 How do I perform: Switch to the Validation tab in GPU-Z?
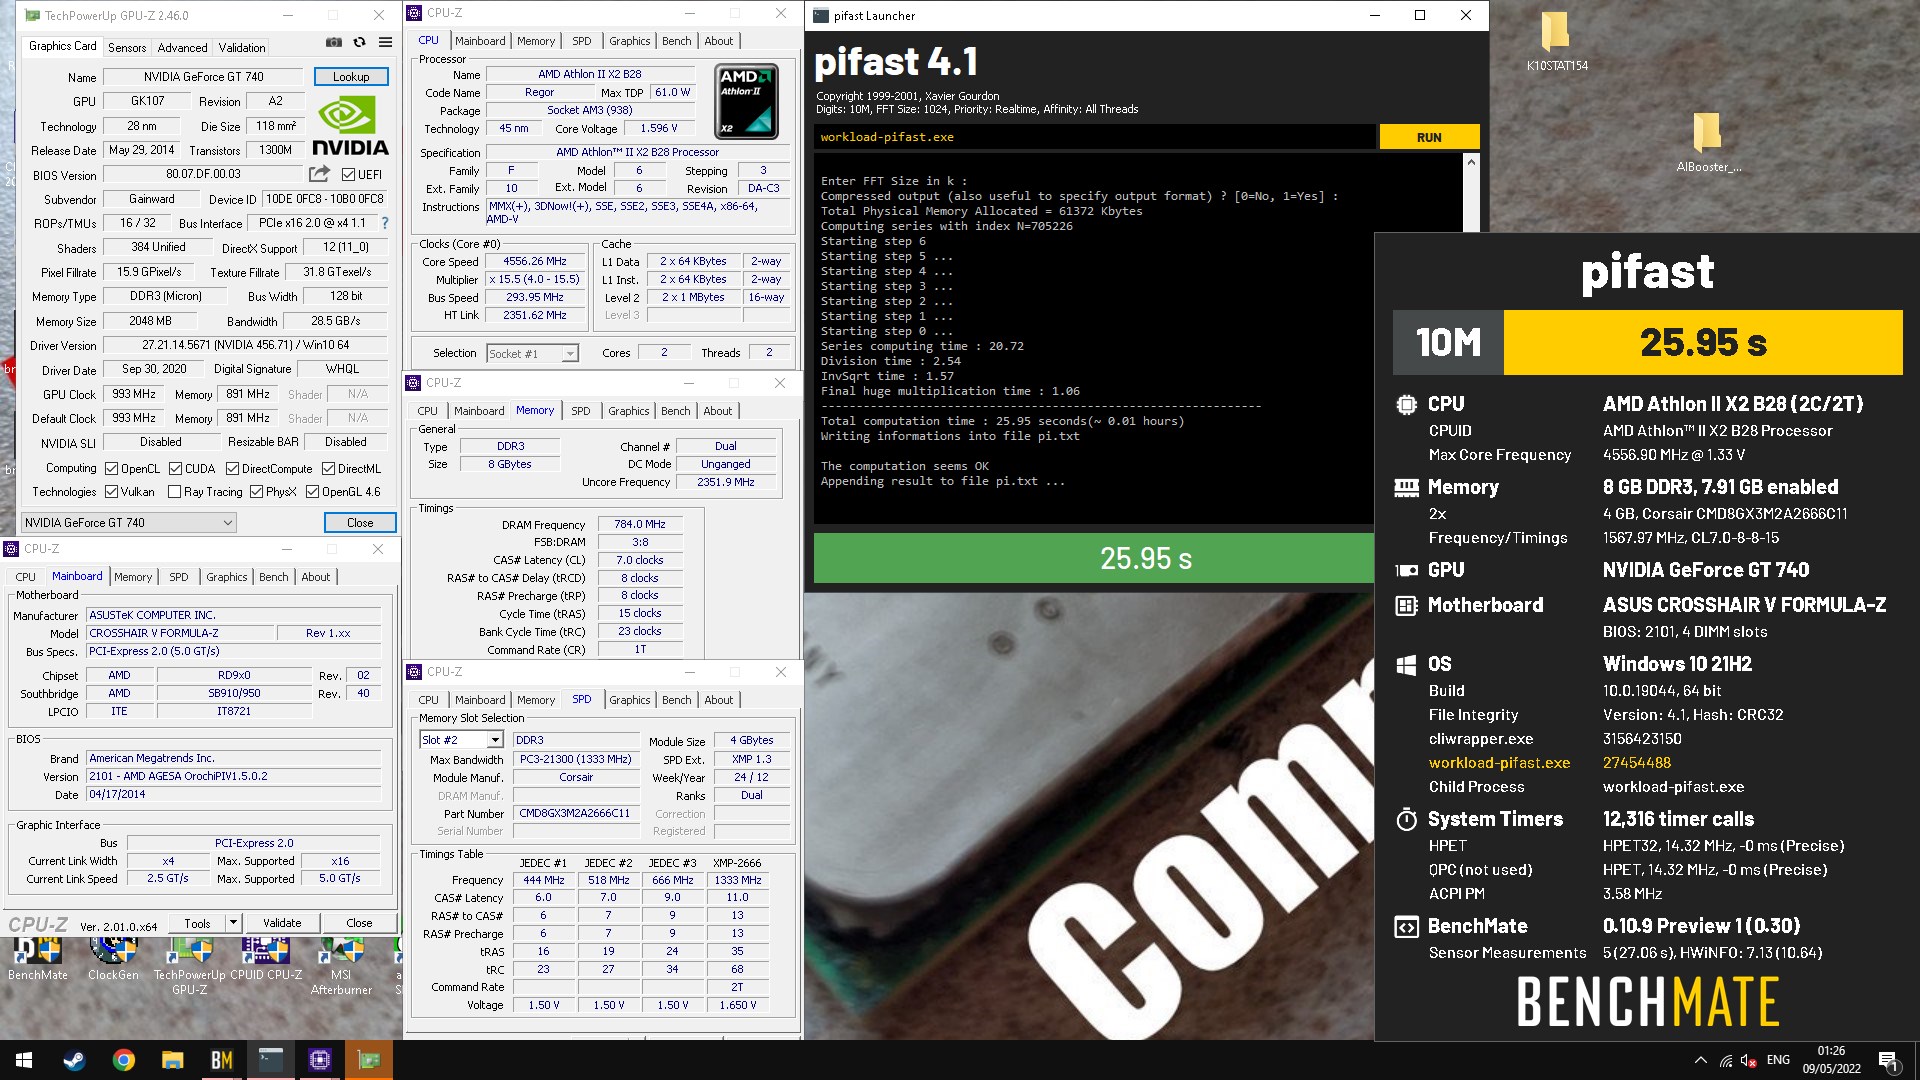click(242, 47)
